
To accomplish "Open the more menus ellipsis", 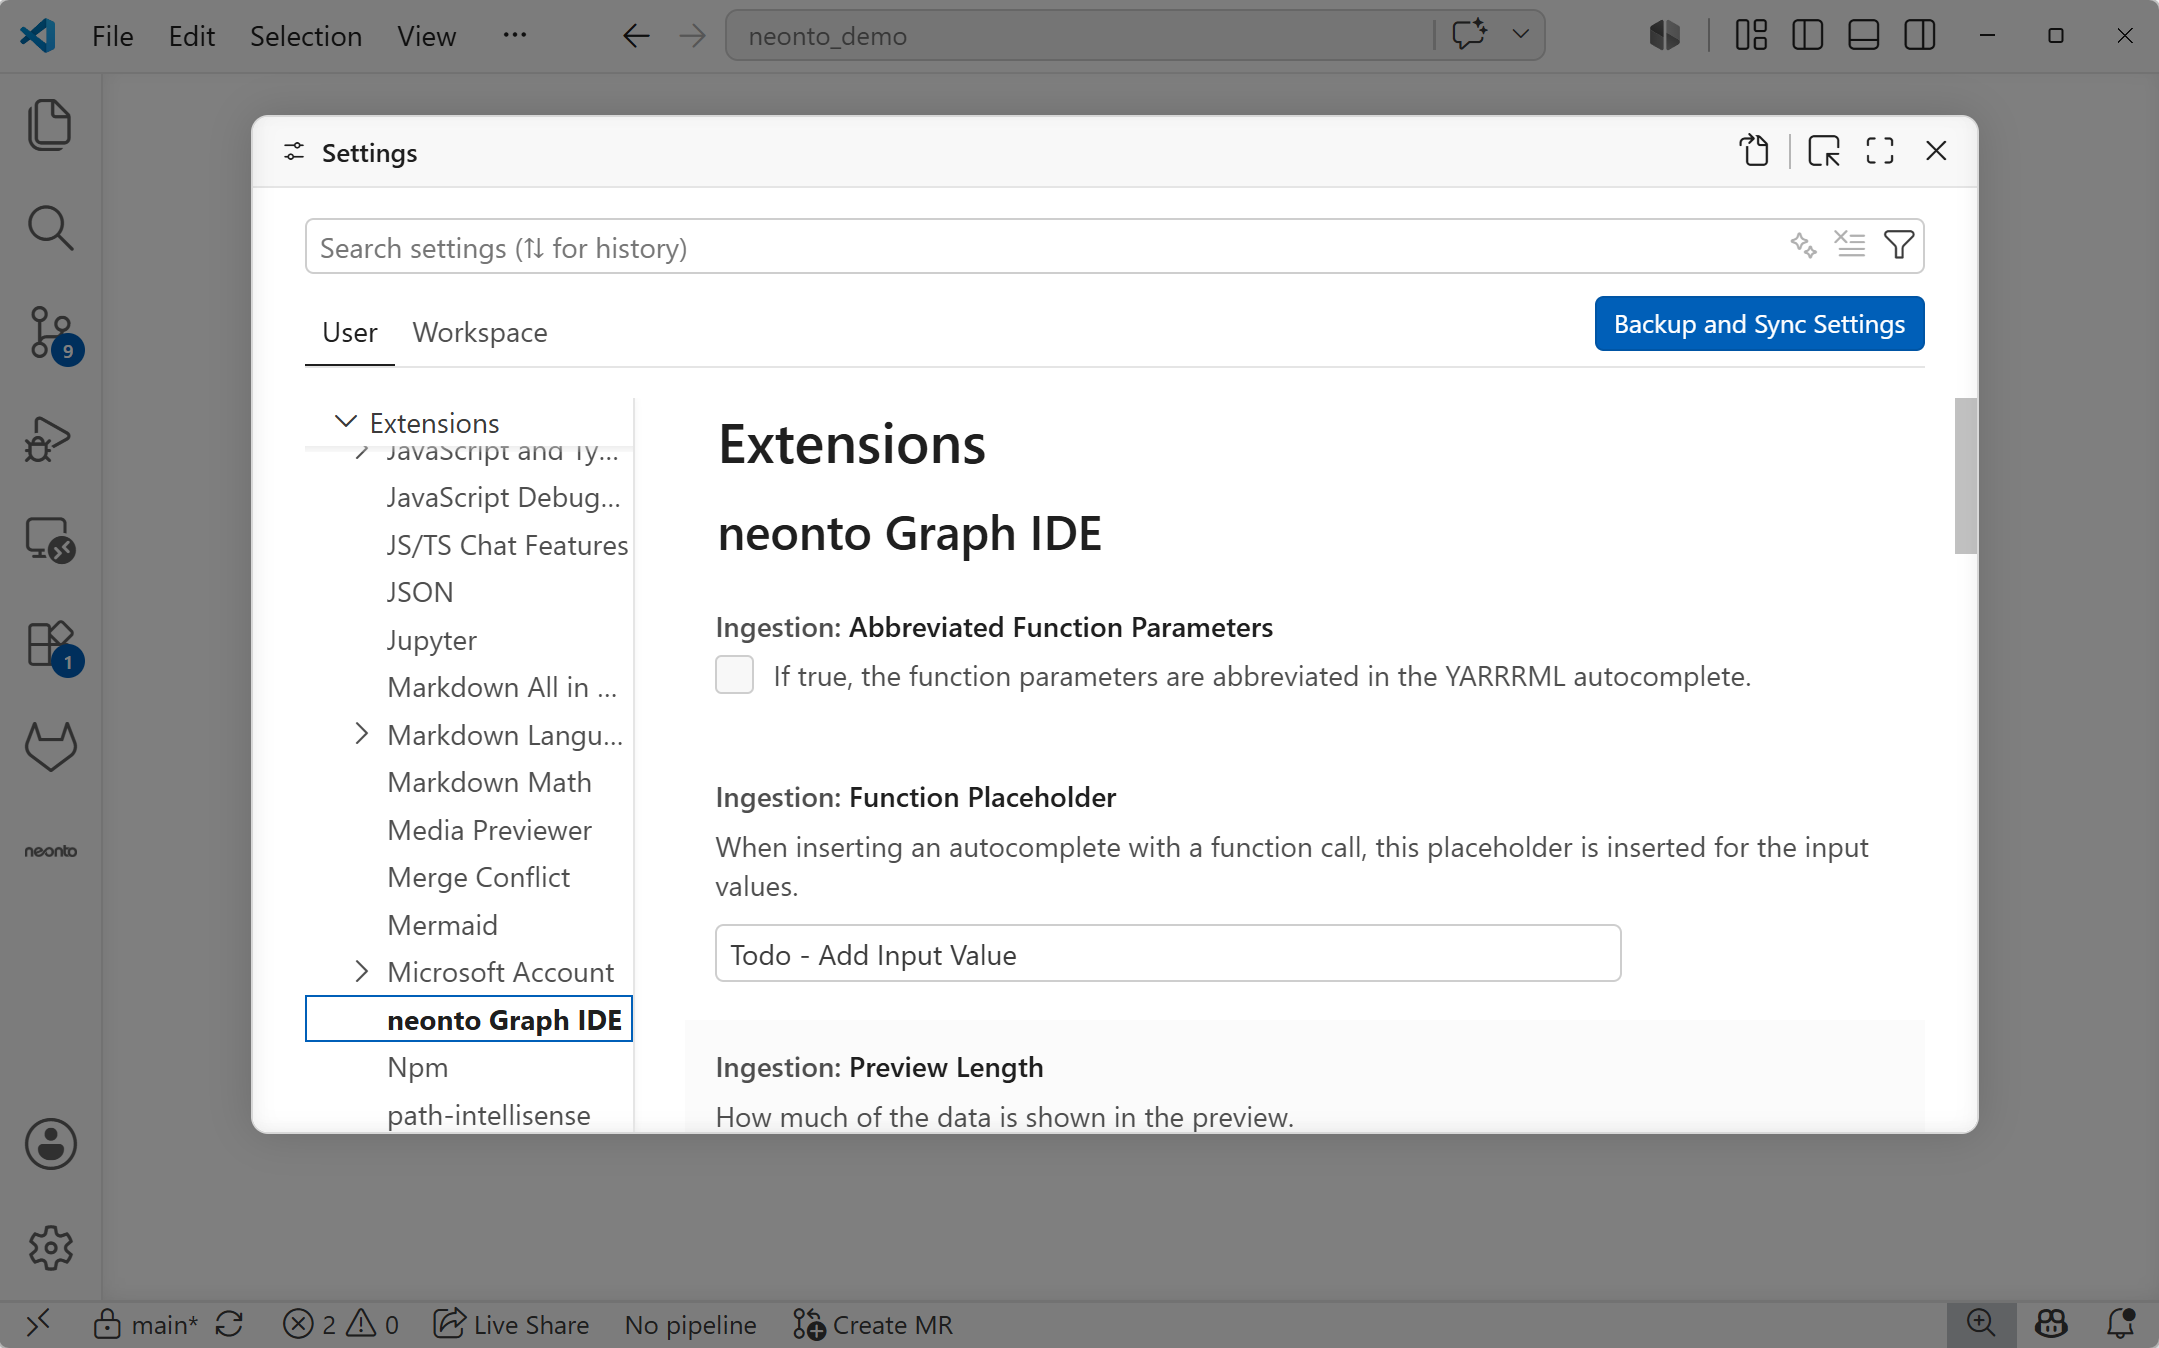I will [514, 35].
